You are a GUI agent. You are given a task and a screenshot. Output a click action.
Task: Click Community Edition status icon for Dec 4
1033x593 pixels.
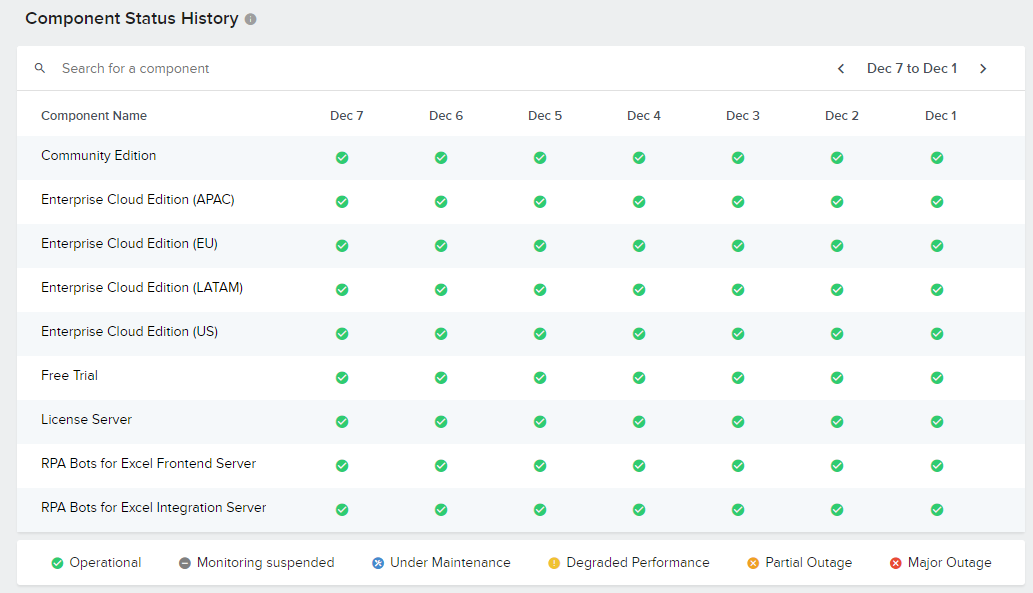point(639,157)
